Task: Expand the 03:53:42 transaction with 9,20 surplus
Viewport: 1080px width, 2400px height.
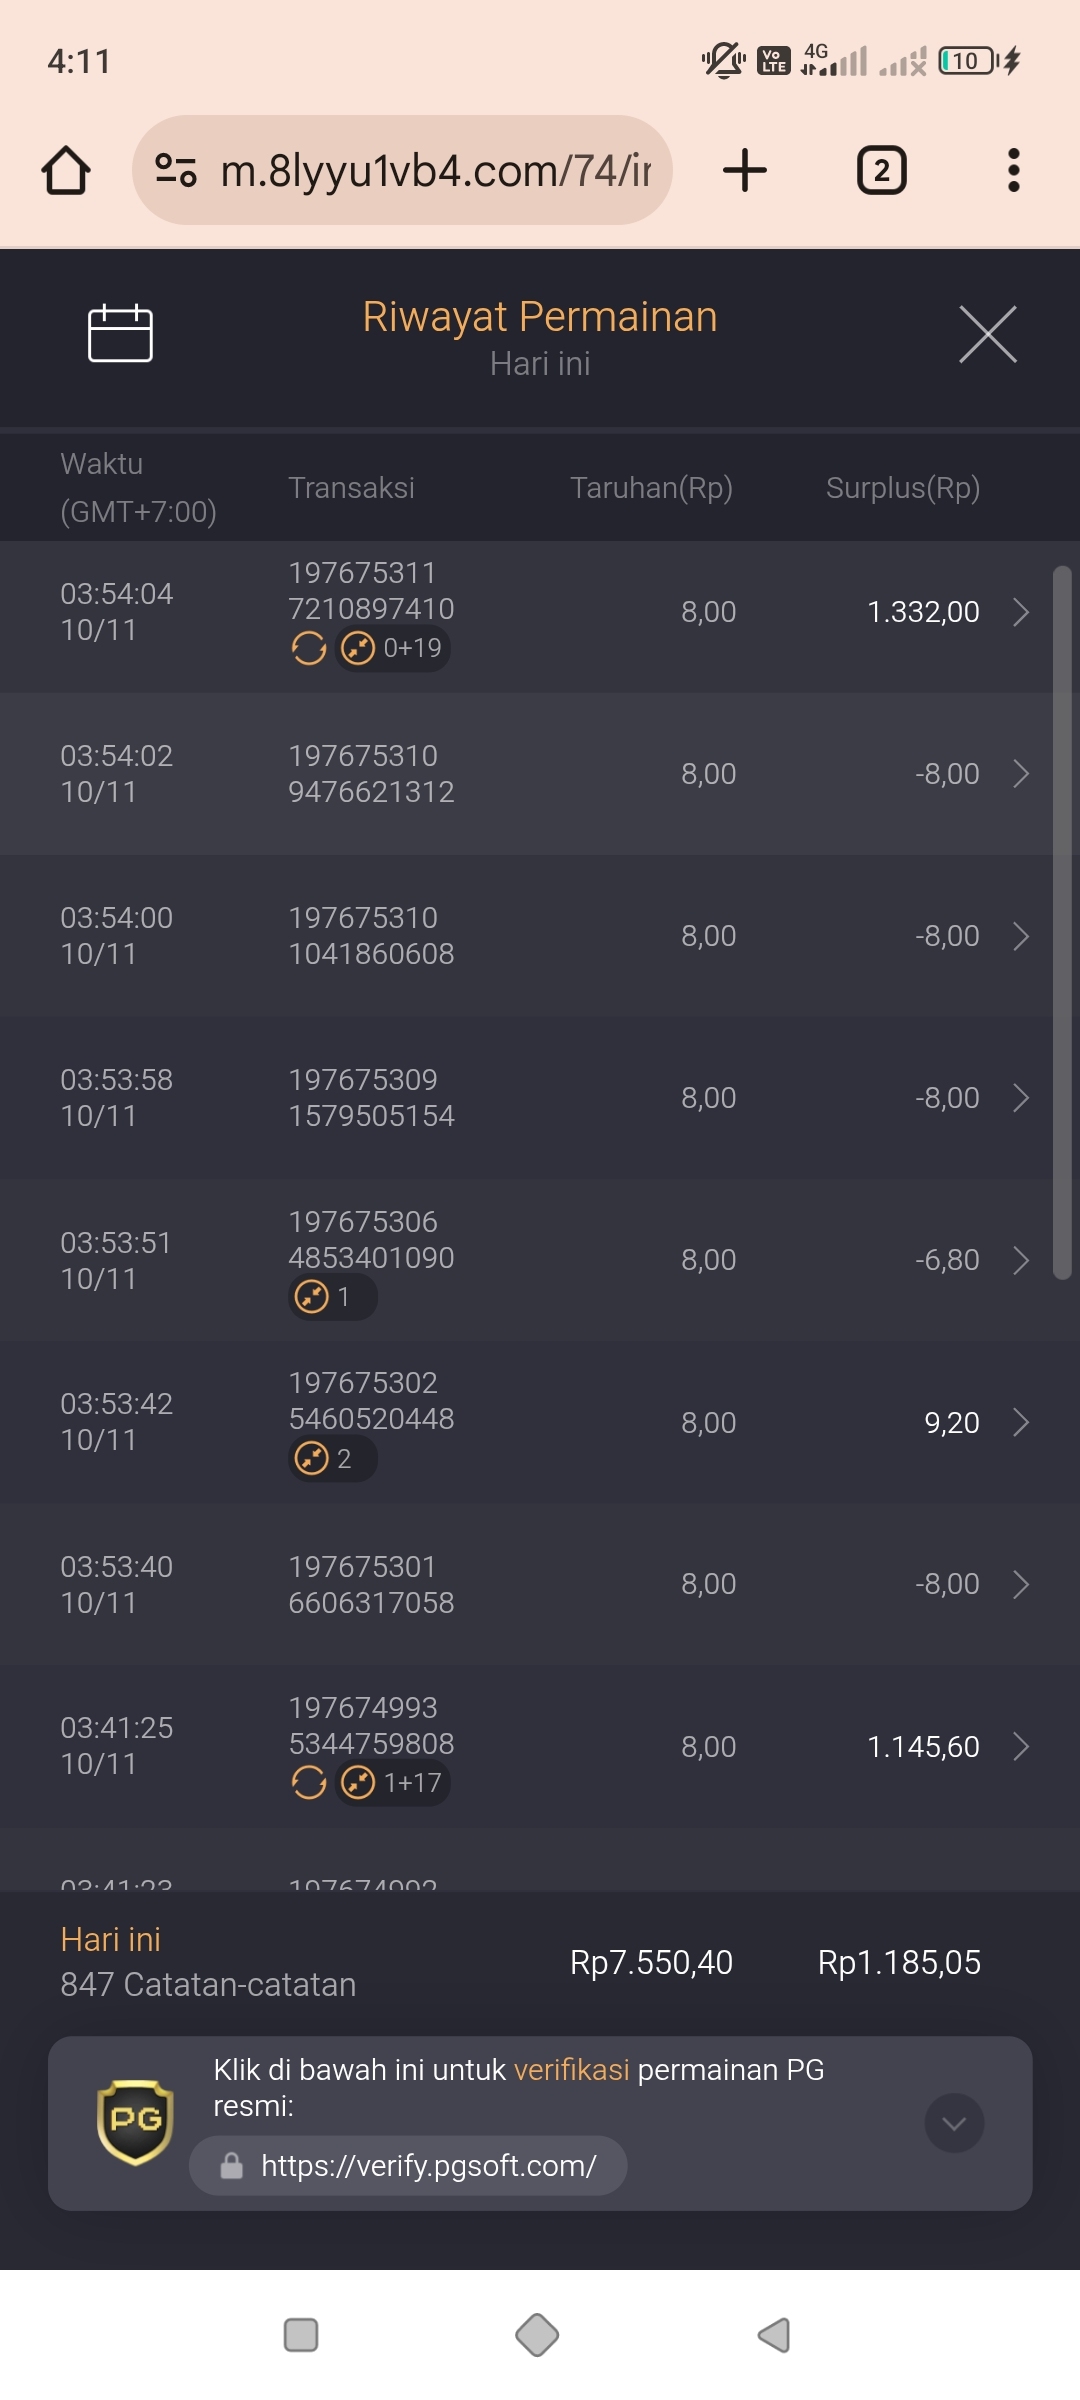Action: [1020, 1422]
